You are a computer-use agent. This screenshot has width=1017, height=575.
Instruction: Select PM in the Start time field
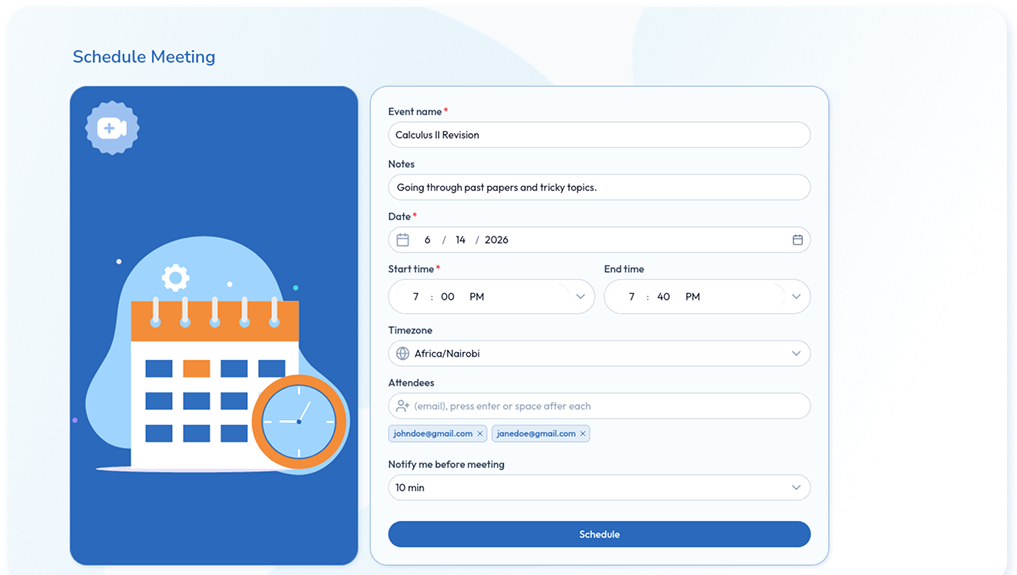point(477,297)
